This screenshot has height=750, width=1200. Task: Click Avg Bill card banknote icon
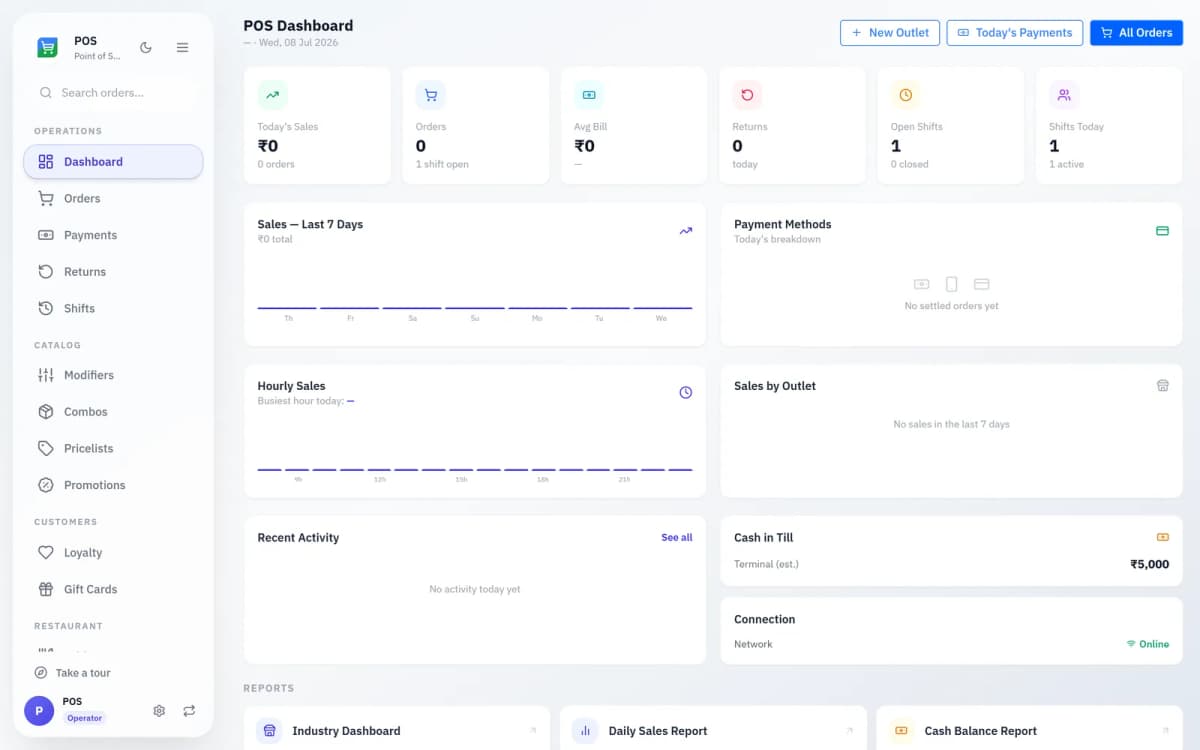click(589, 95)
